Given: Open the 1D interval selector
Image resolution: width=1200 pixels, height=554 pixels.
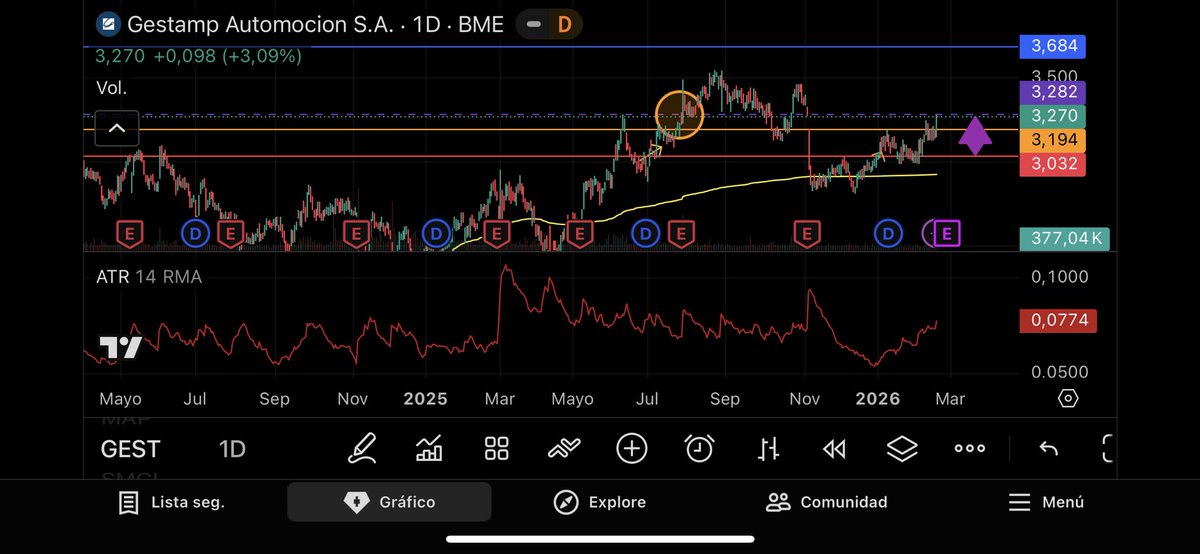Looking at the screenshot, I should pyautogui.click(x=232, y=450).
